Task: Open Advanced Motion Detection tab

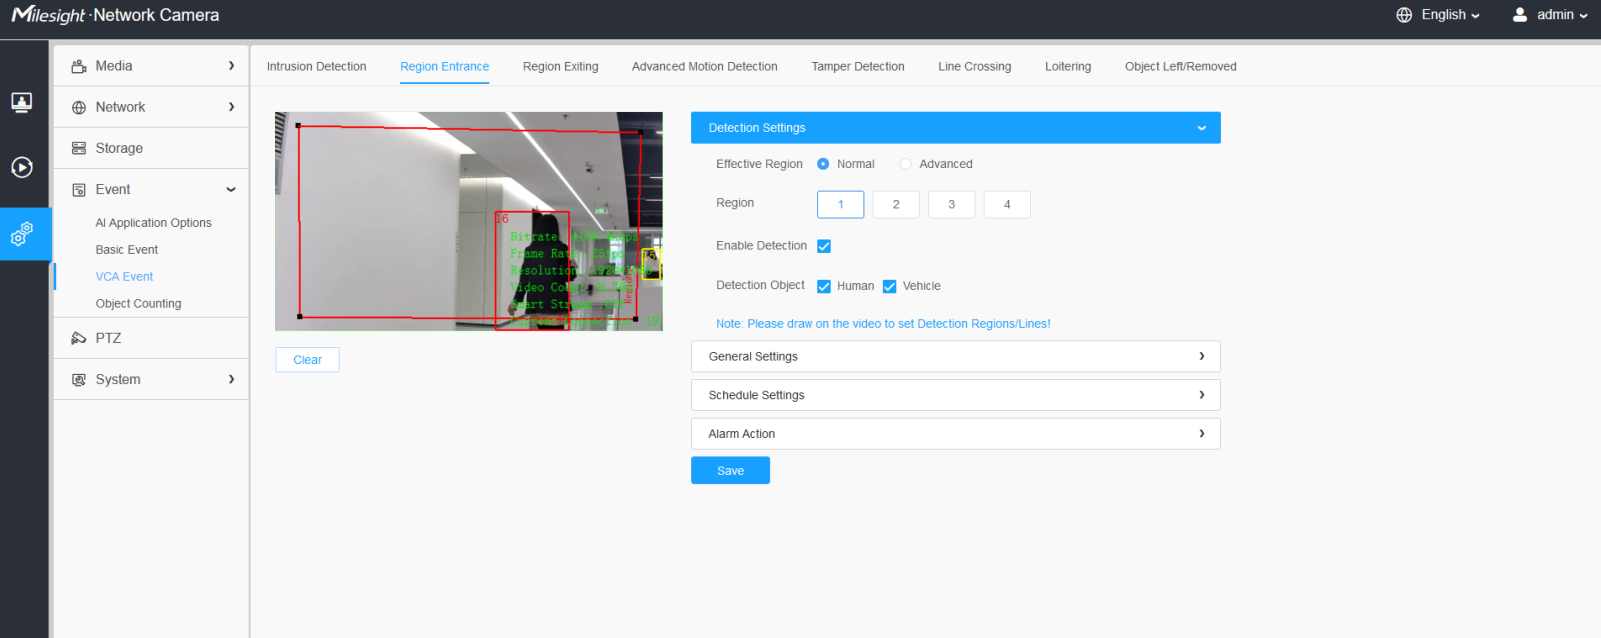Action: pos(704,67)
